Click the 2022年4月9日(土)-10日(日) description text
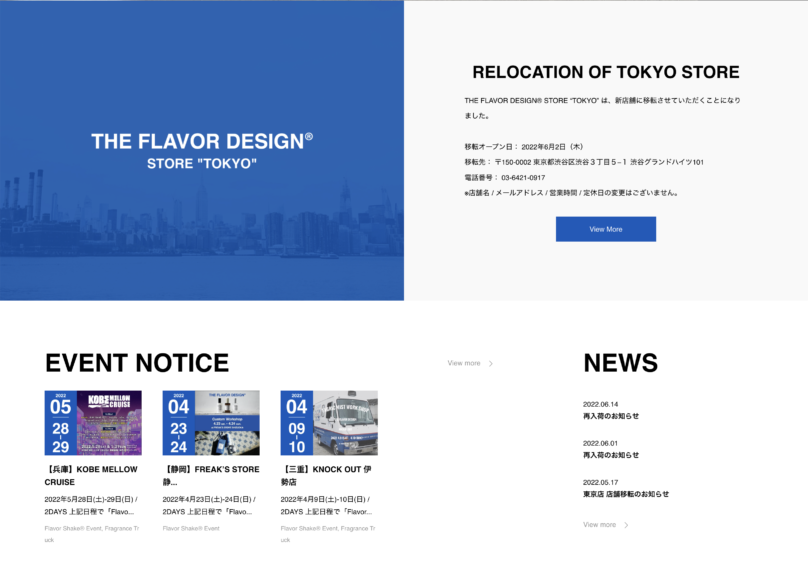Viewport: 808px width, 565px height. [x=326, y=505]
